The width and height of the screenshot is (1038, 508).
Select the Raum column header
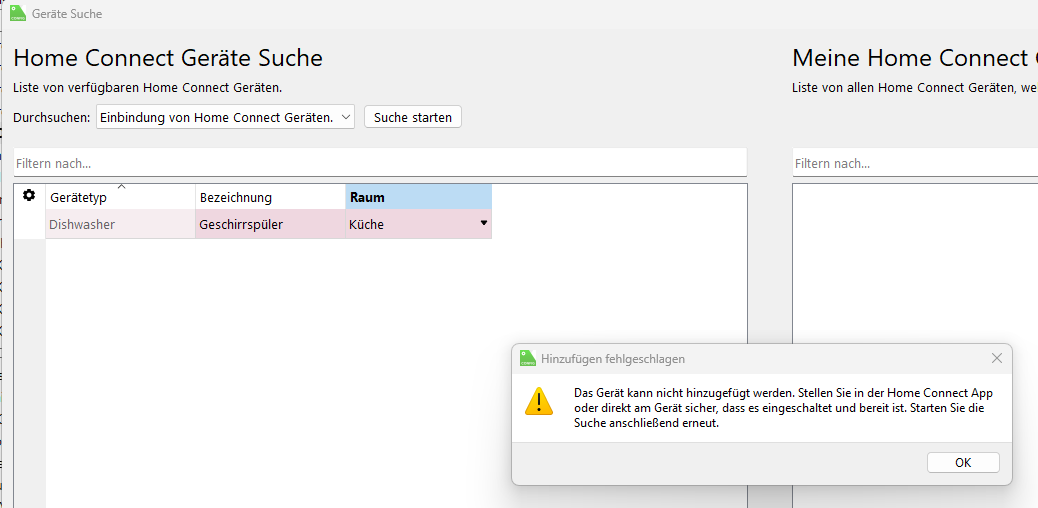tap(418, 198)
